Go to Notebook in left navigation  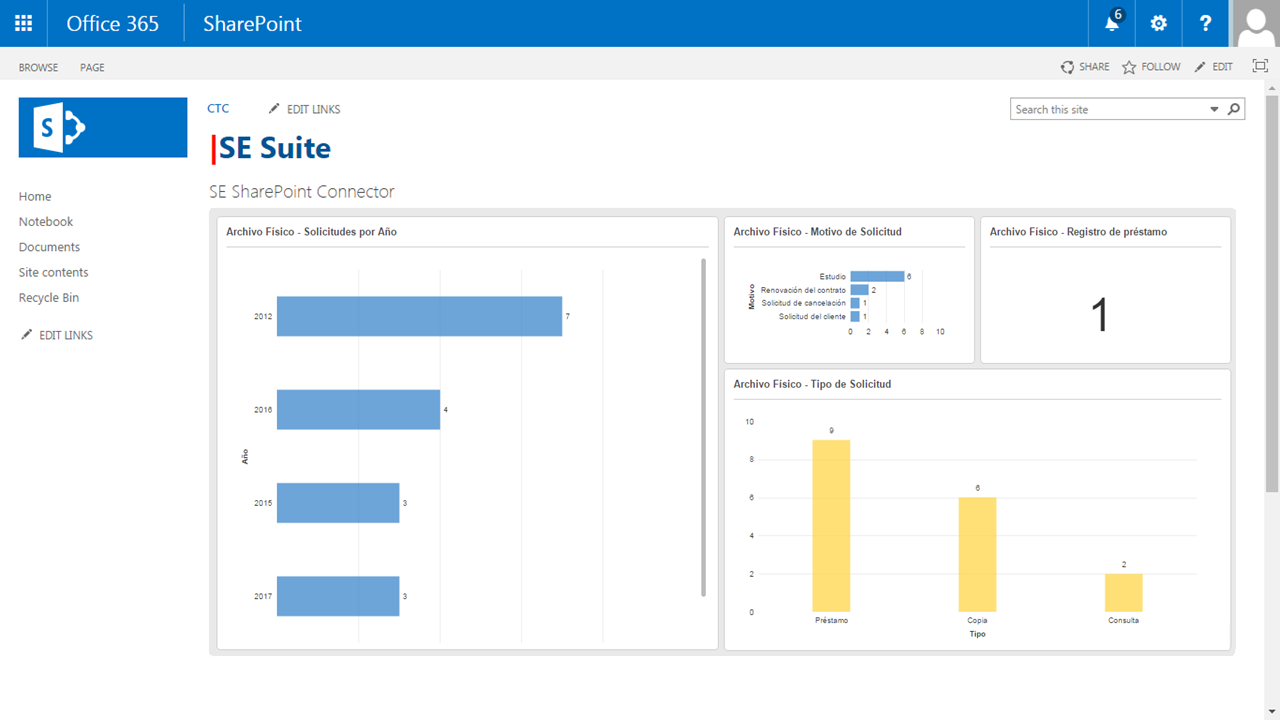pyautogui.click(x=46, y=222)
